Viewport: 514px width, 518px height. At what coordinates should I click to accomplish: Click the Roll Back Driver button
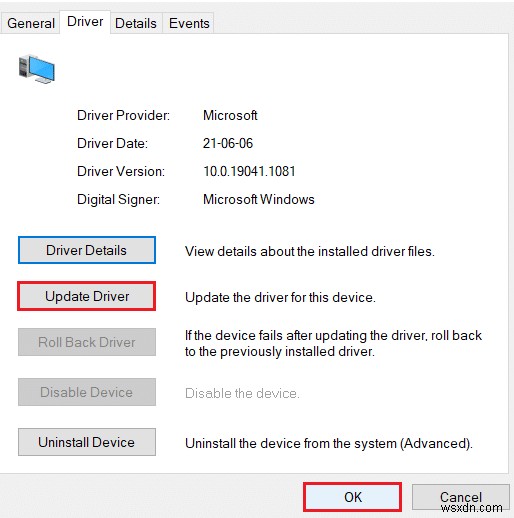click(87, 342)
